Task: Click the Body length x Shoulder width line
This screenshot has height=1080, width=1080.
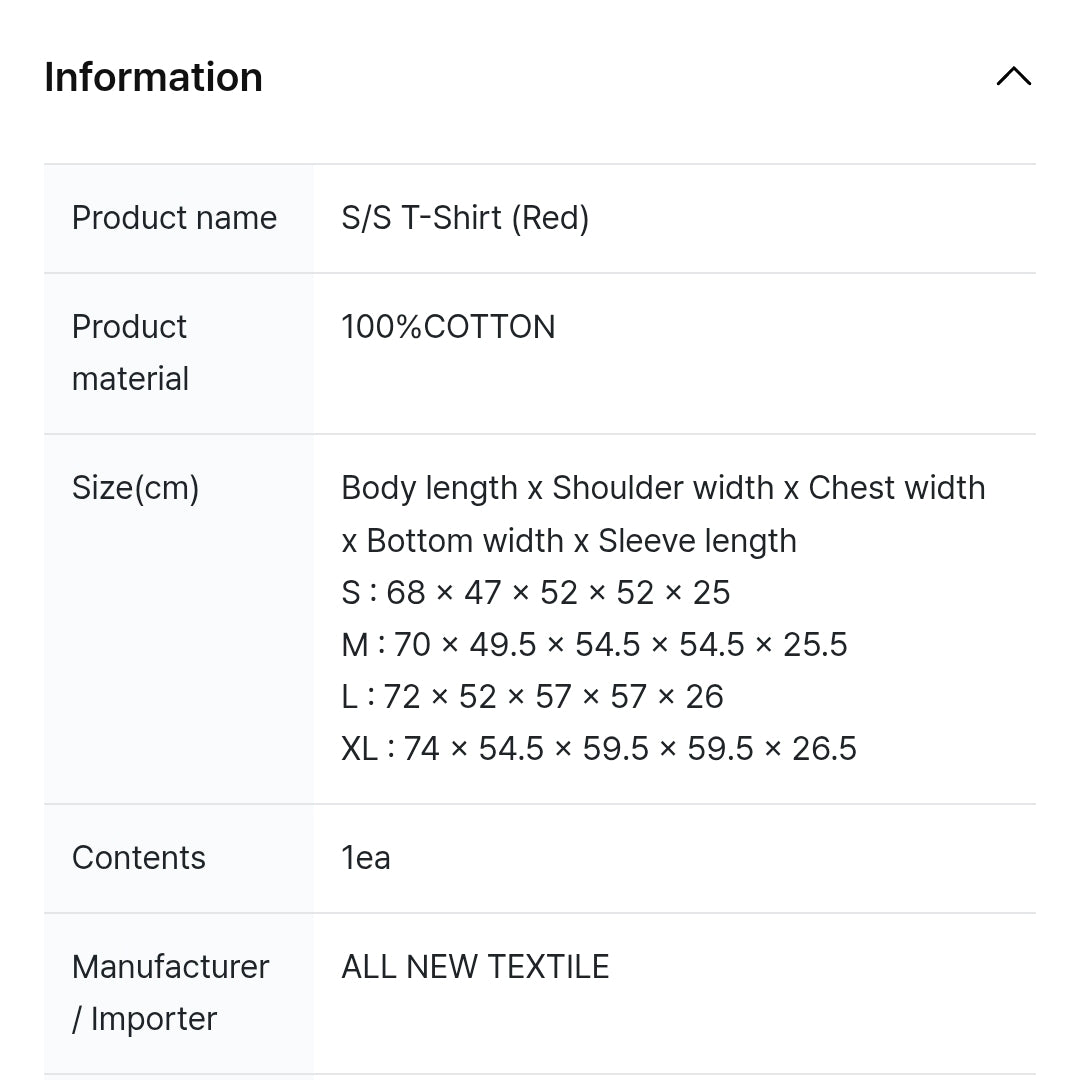Action: point(663,488)
